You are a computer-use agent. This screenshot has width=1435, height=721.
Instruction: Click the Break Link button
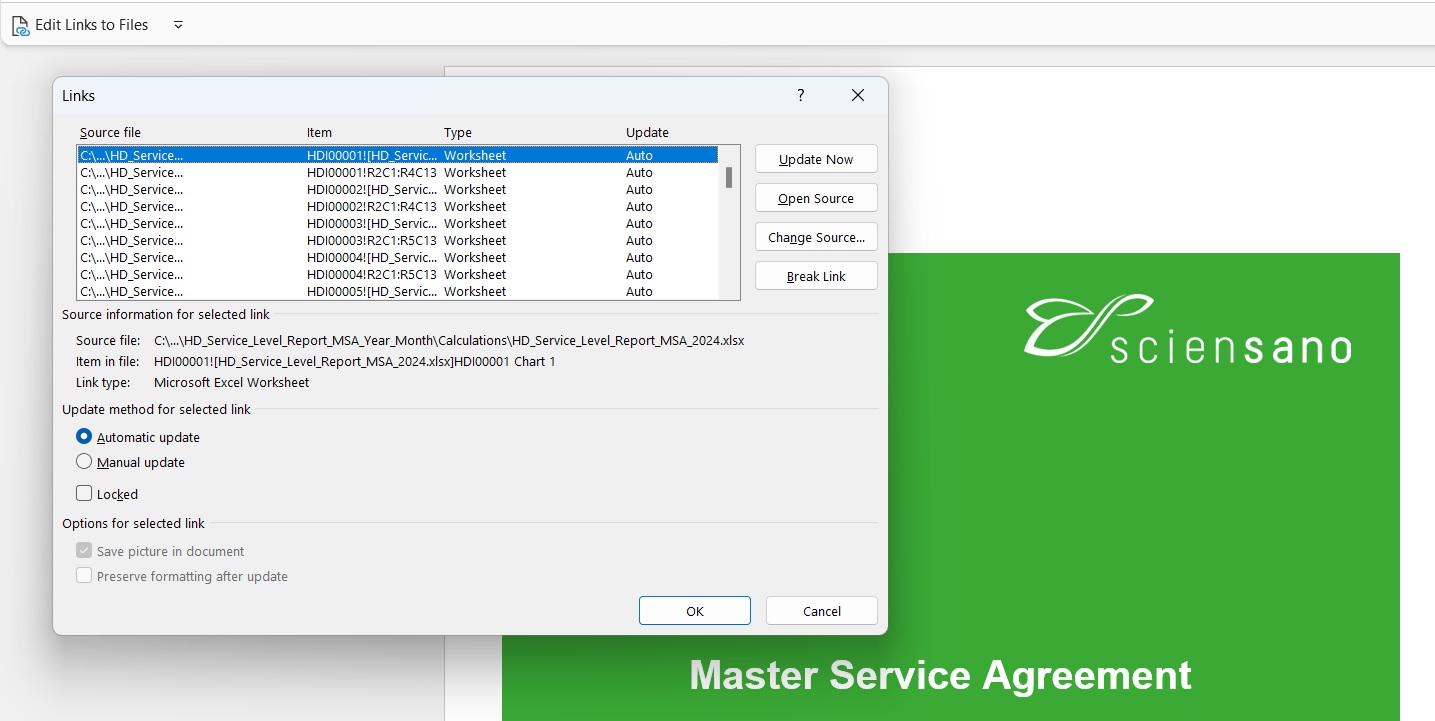point(816,276)
